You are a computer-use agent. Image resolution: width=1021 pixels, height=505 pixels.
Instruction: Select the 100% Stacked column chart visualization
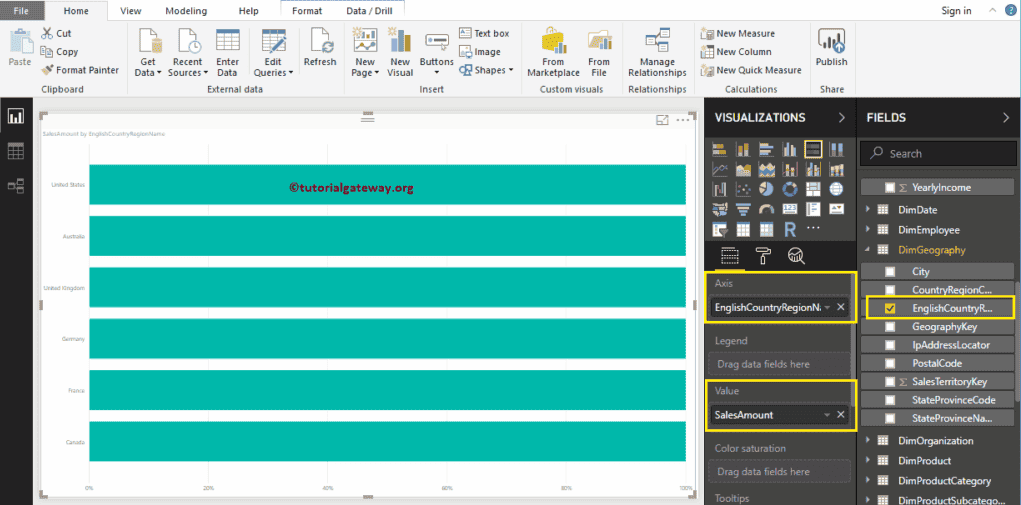click(837, 150)
